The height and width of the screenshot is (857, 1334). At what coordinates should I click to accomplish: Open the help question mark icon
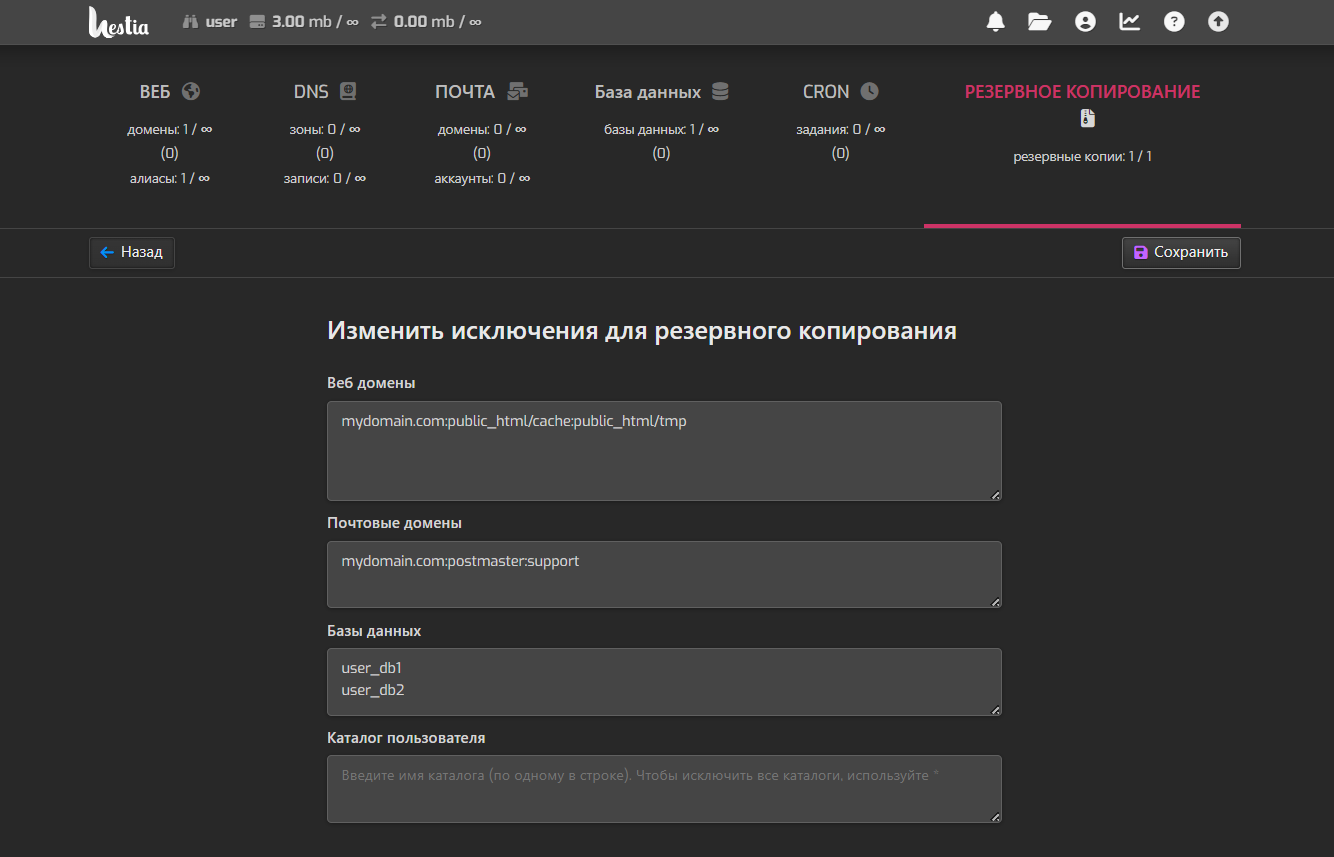tap(1174, 21)
